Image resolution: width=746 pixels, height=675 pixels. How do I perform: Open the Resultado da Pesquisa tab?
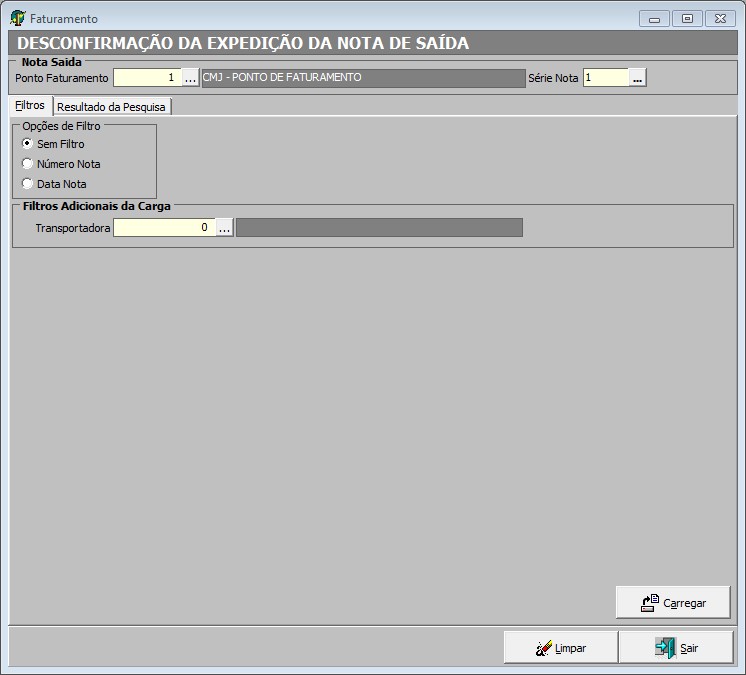[x=111, y=107]
